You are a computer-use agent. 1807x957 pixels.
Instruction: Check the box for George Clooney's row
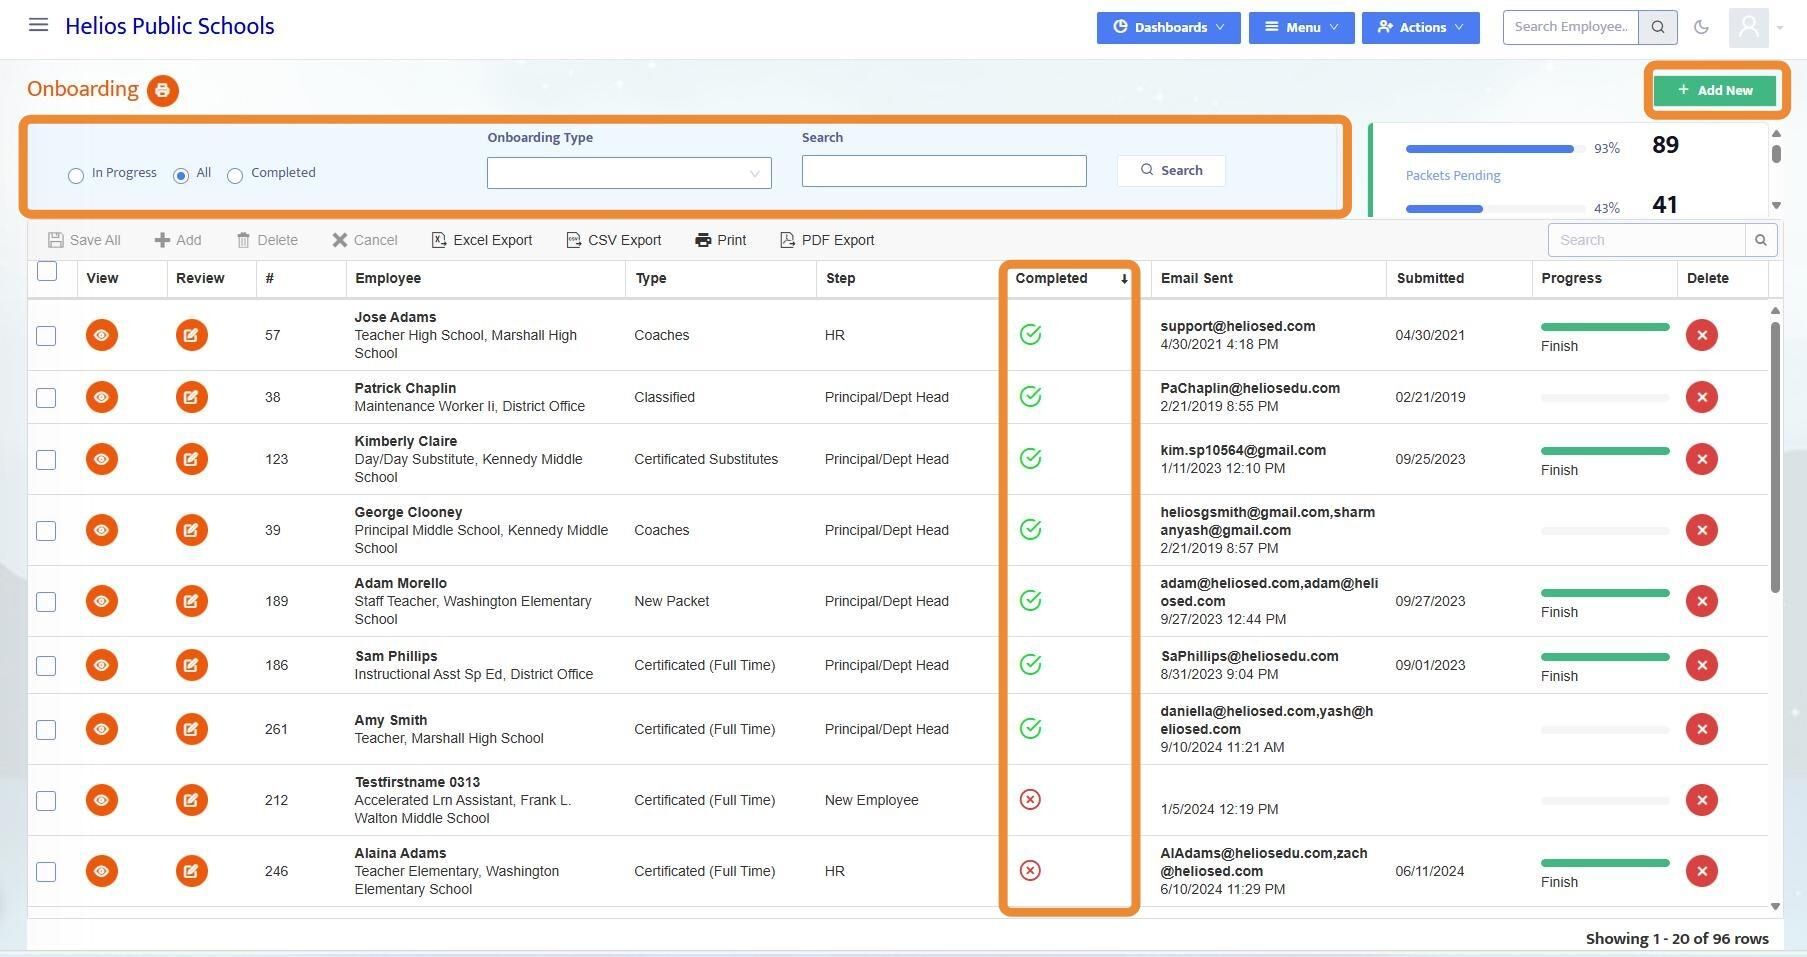point(46,530)
